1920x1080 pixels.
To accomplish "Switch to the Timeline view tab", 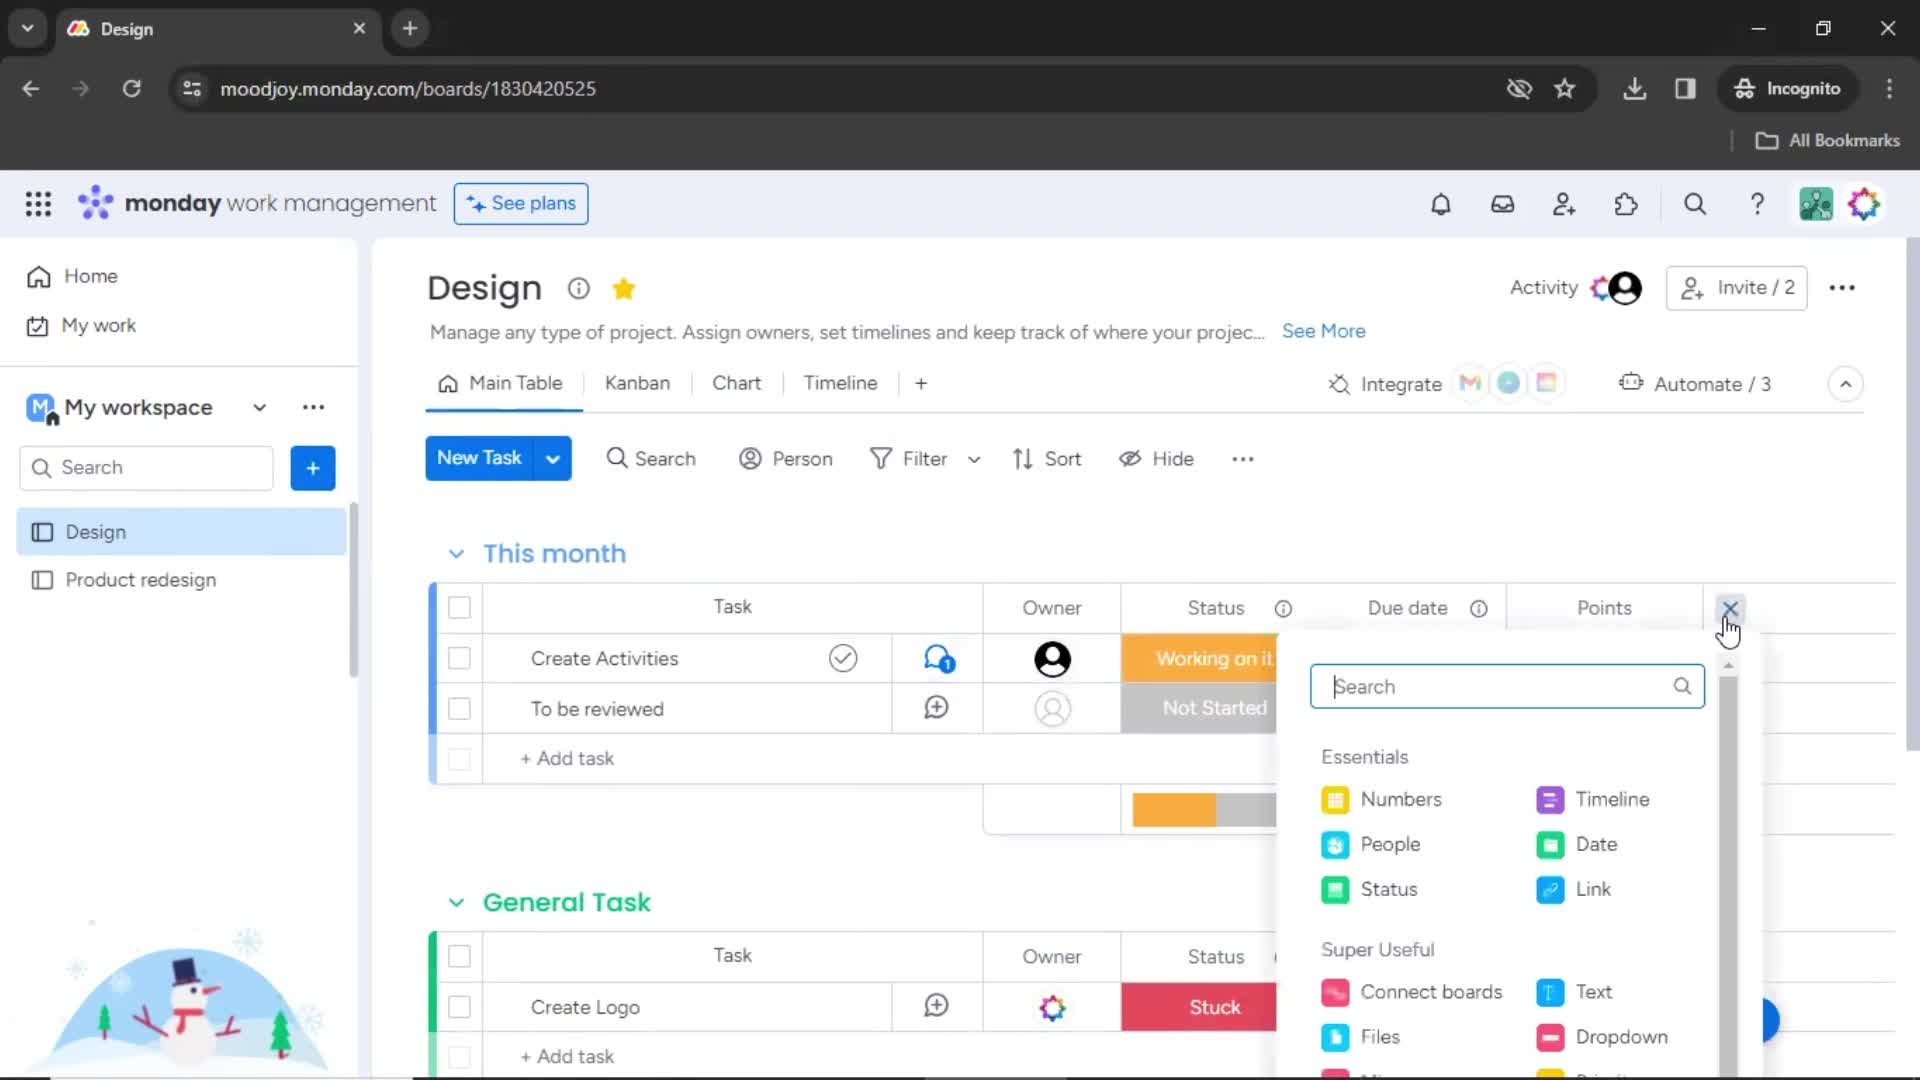I will [x=840, y=384].
